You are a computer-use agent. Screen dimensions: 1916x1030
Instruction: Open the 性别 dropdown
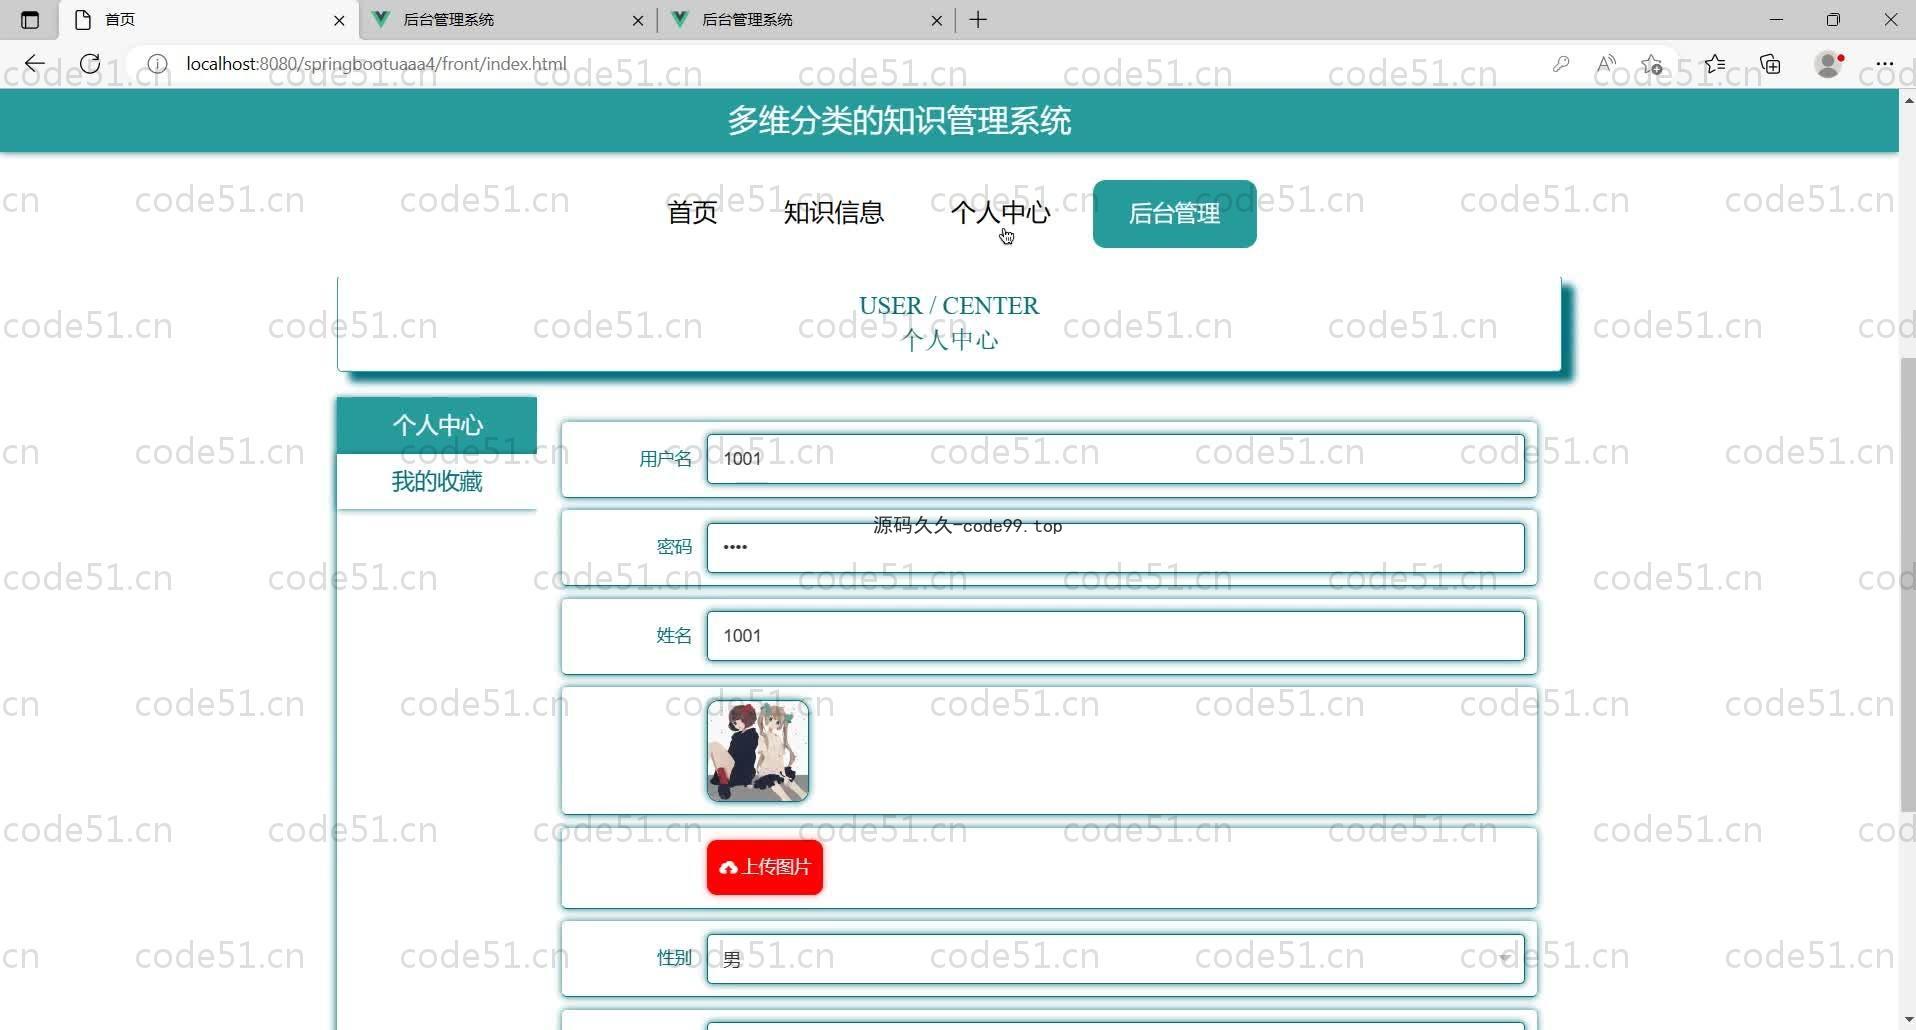(x=1115, y=959)
